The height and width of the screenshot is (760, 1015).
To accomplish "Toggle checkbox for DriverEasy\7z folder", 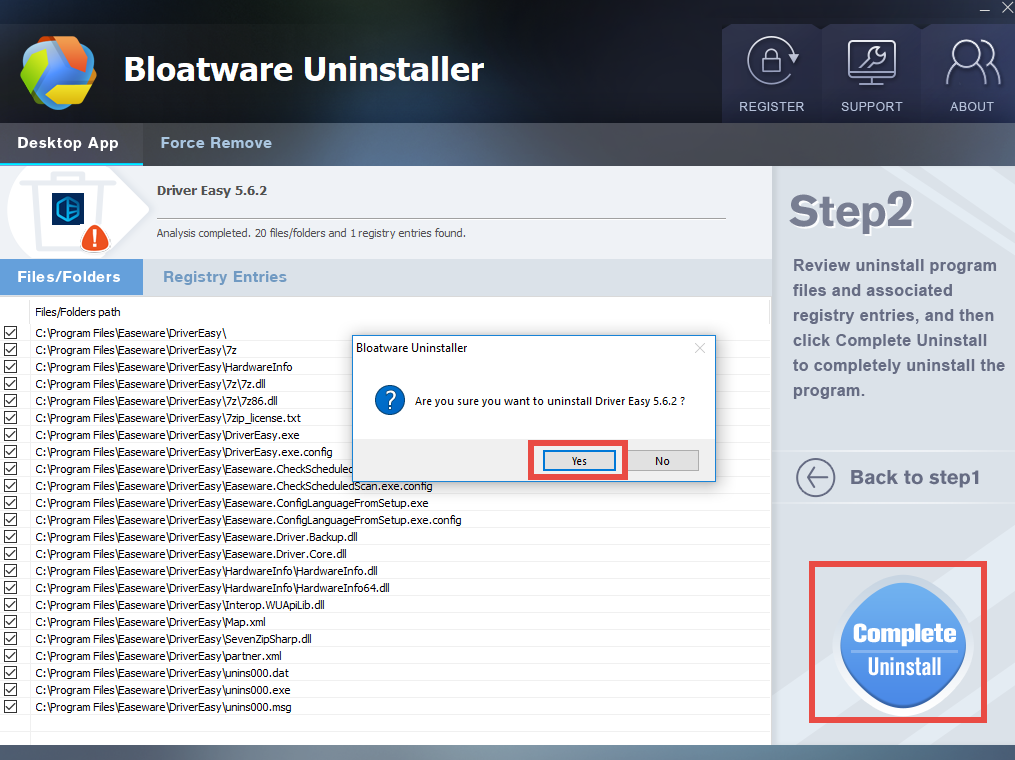I will pyautogui.click(x=10, y=350).
